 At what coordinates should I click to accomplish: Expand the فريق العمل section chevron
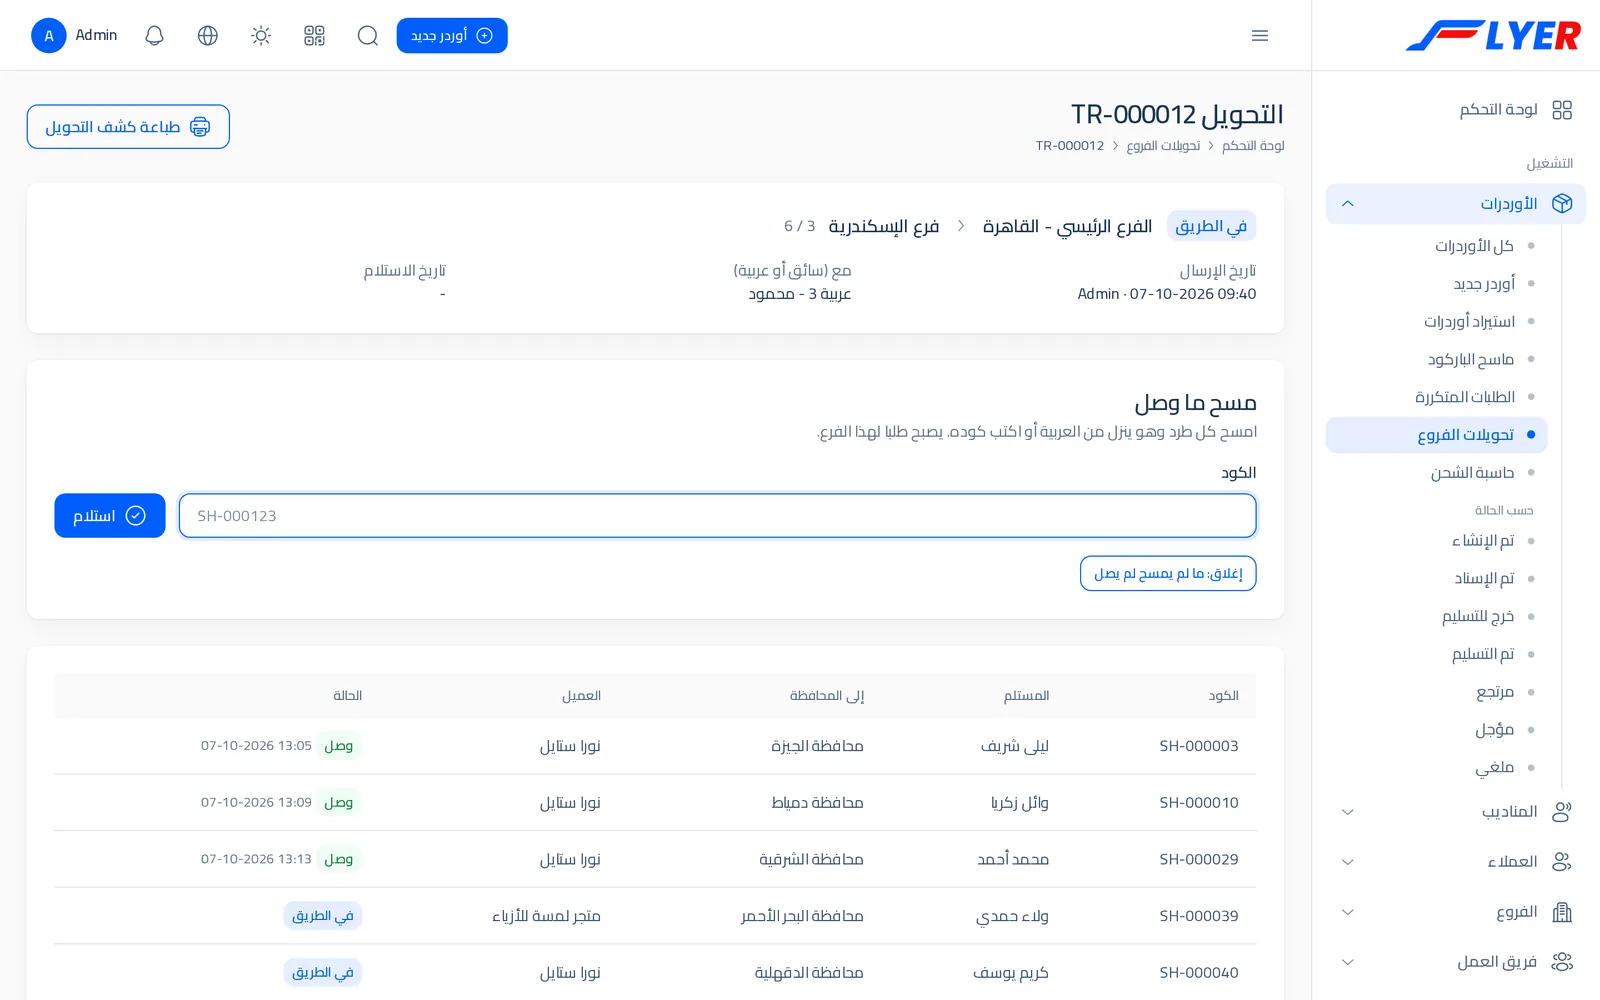click(1348, 962)
